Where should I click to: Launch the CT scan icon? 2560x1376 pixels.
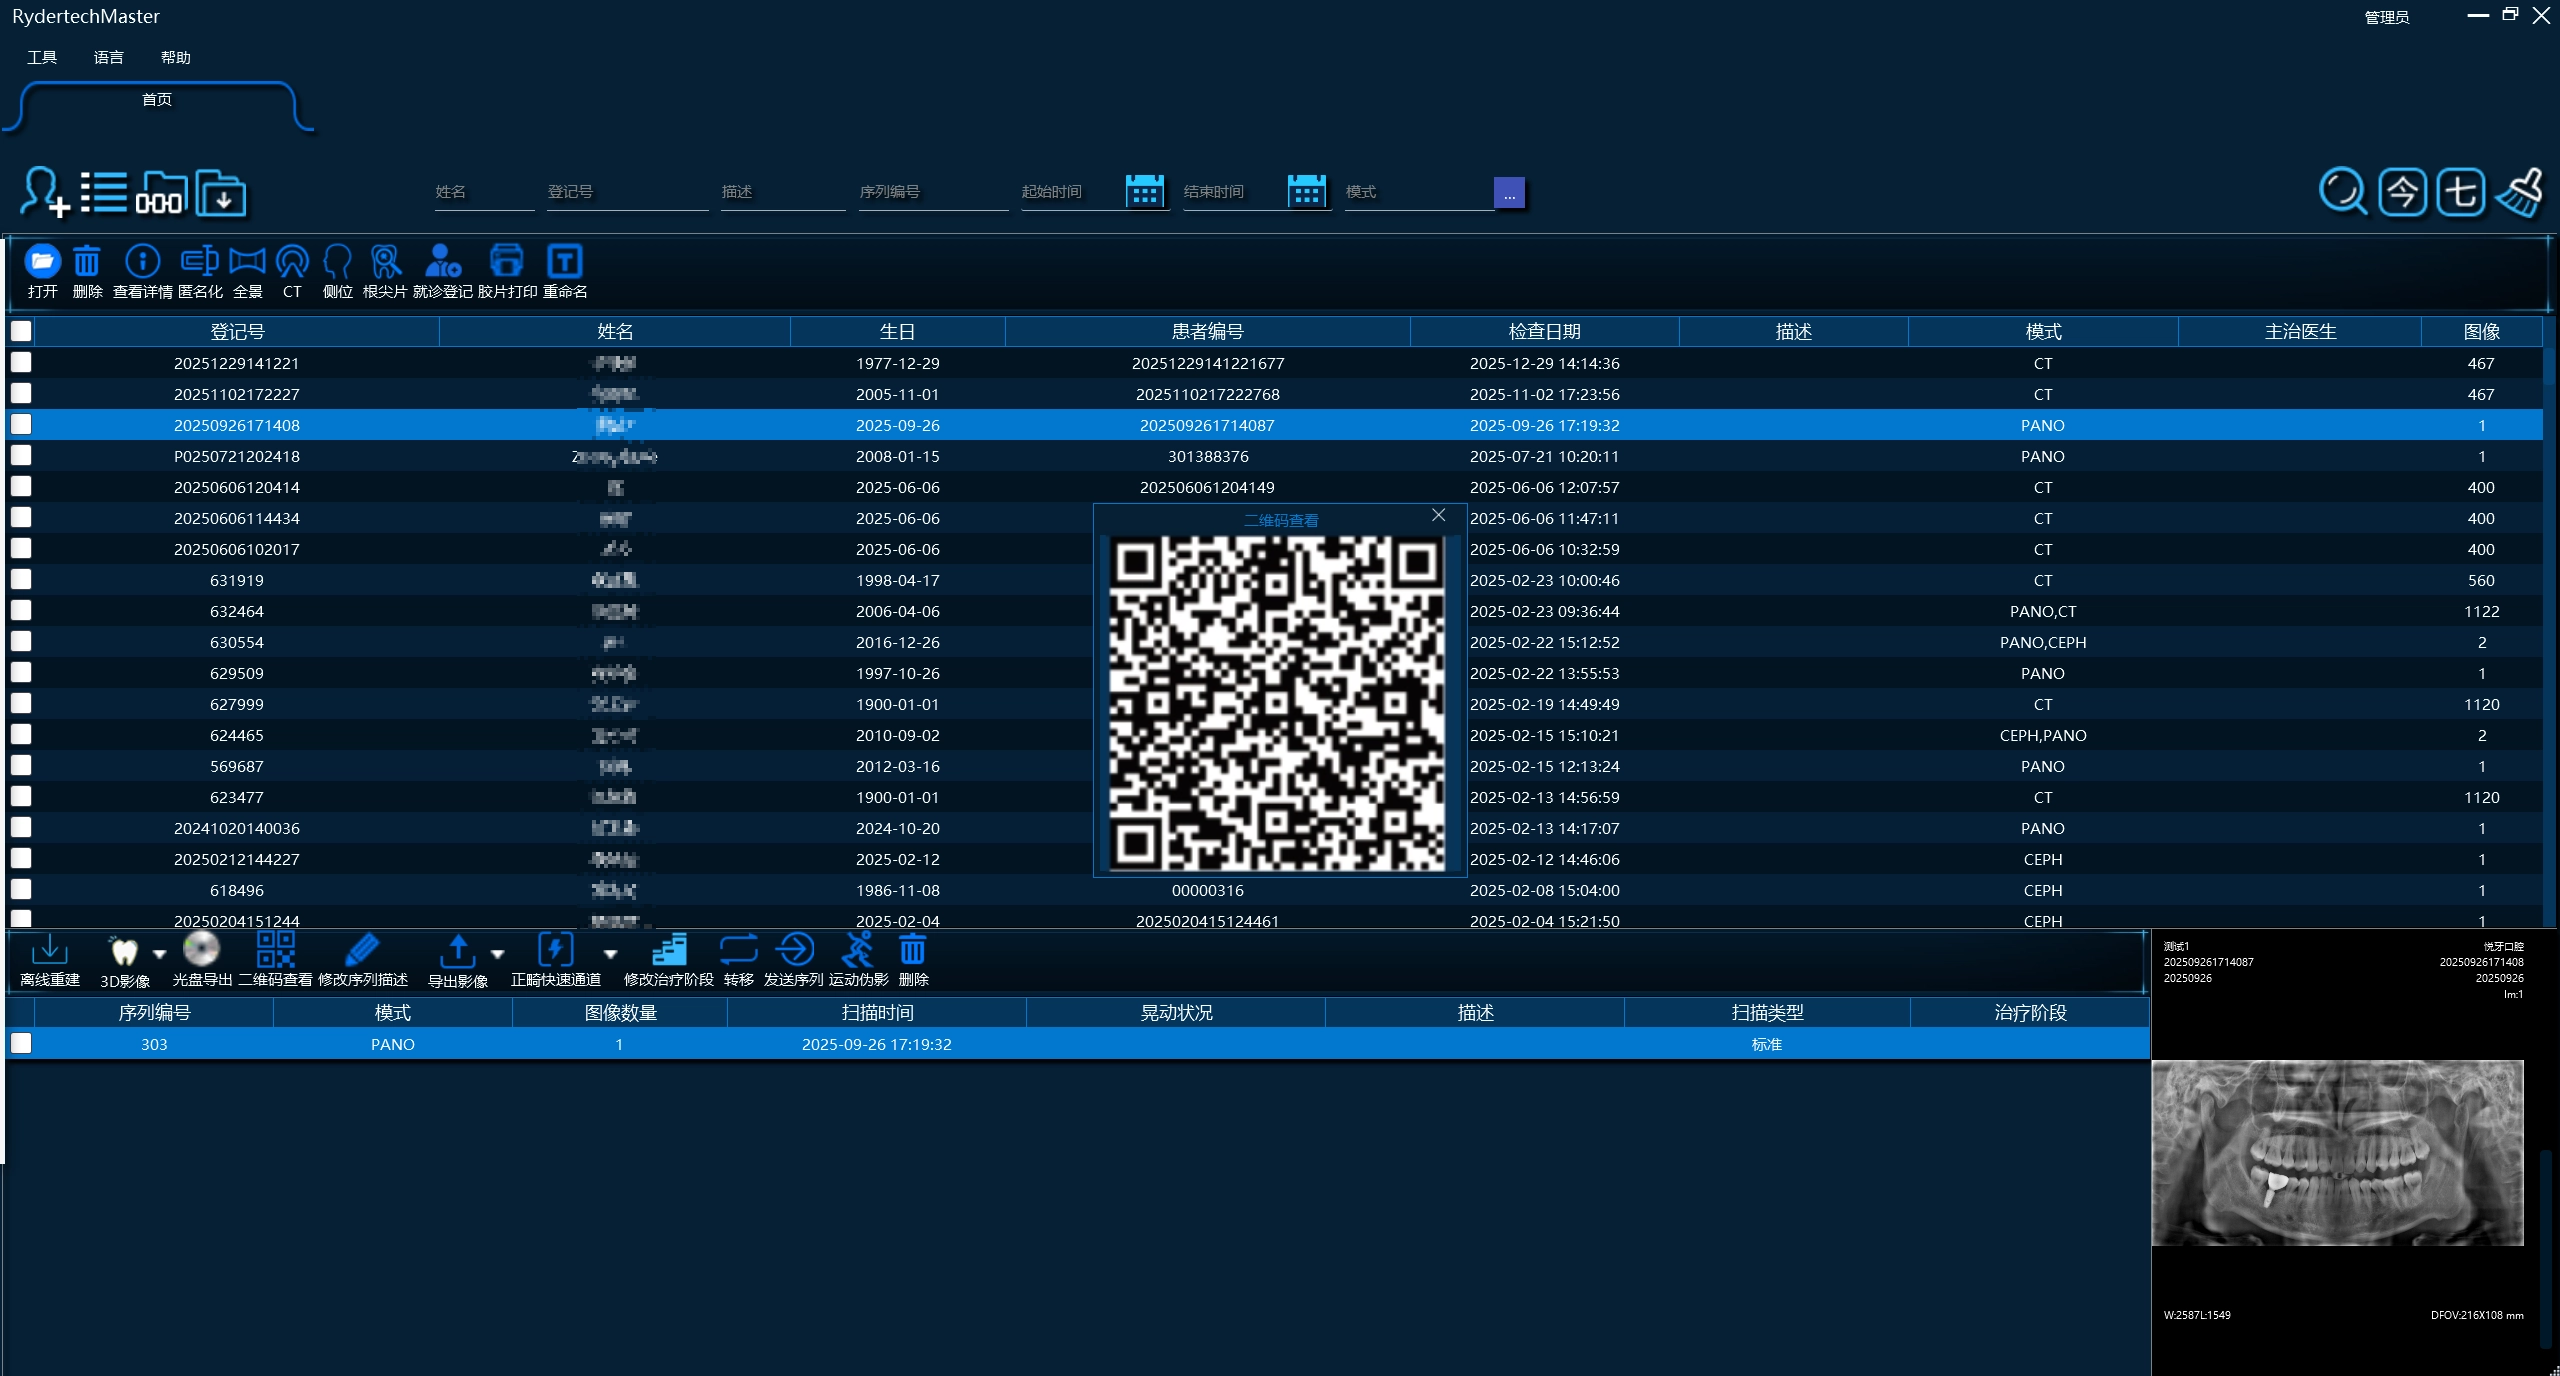pyautogui.click(x=292, y=261)
